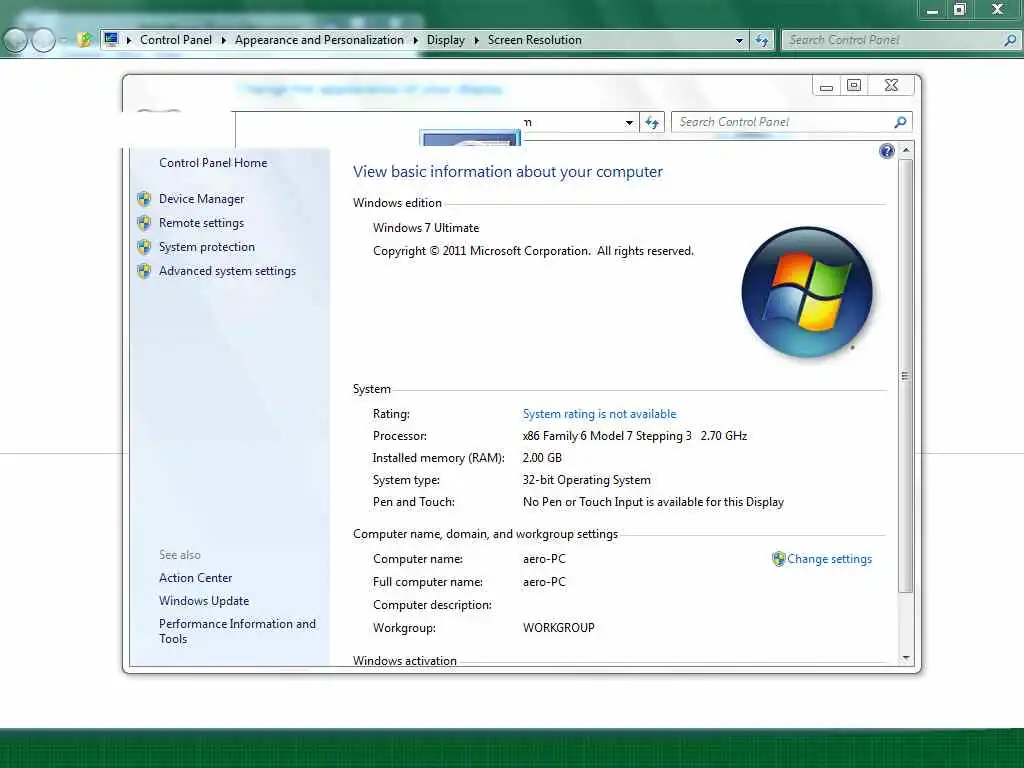Click the refresh icon in the back window address bar
This screenshot has width=1024, height=768.
click(761, 40)
